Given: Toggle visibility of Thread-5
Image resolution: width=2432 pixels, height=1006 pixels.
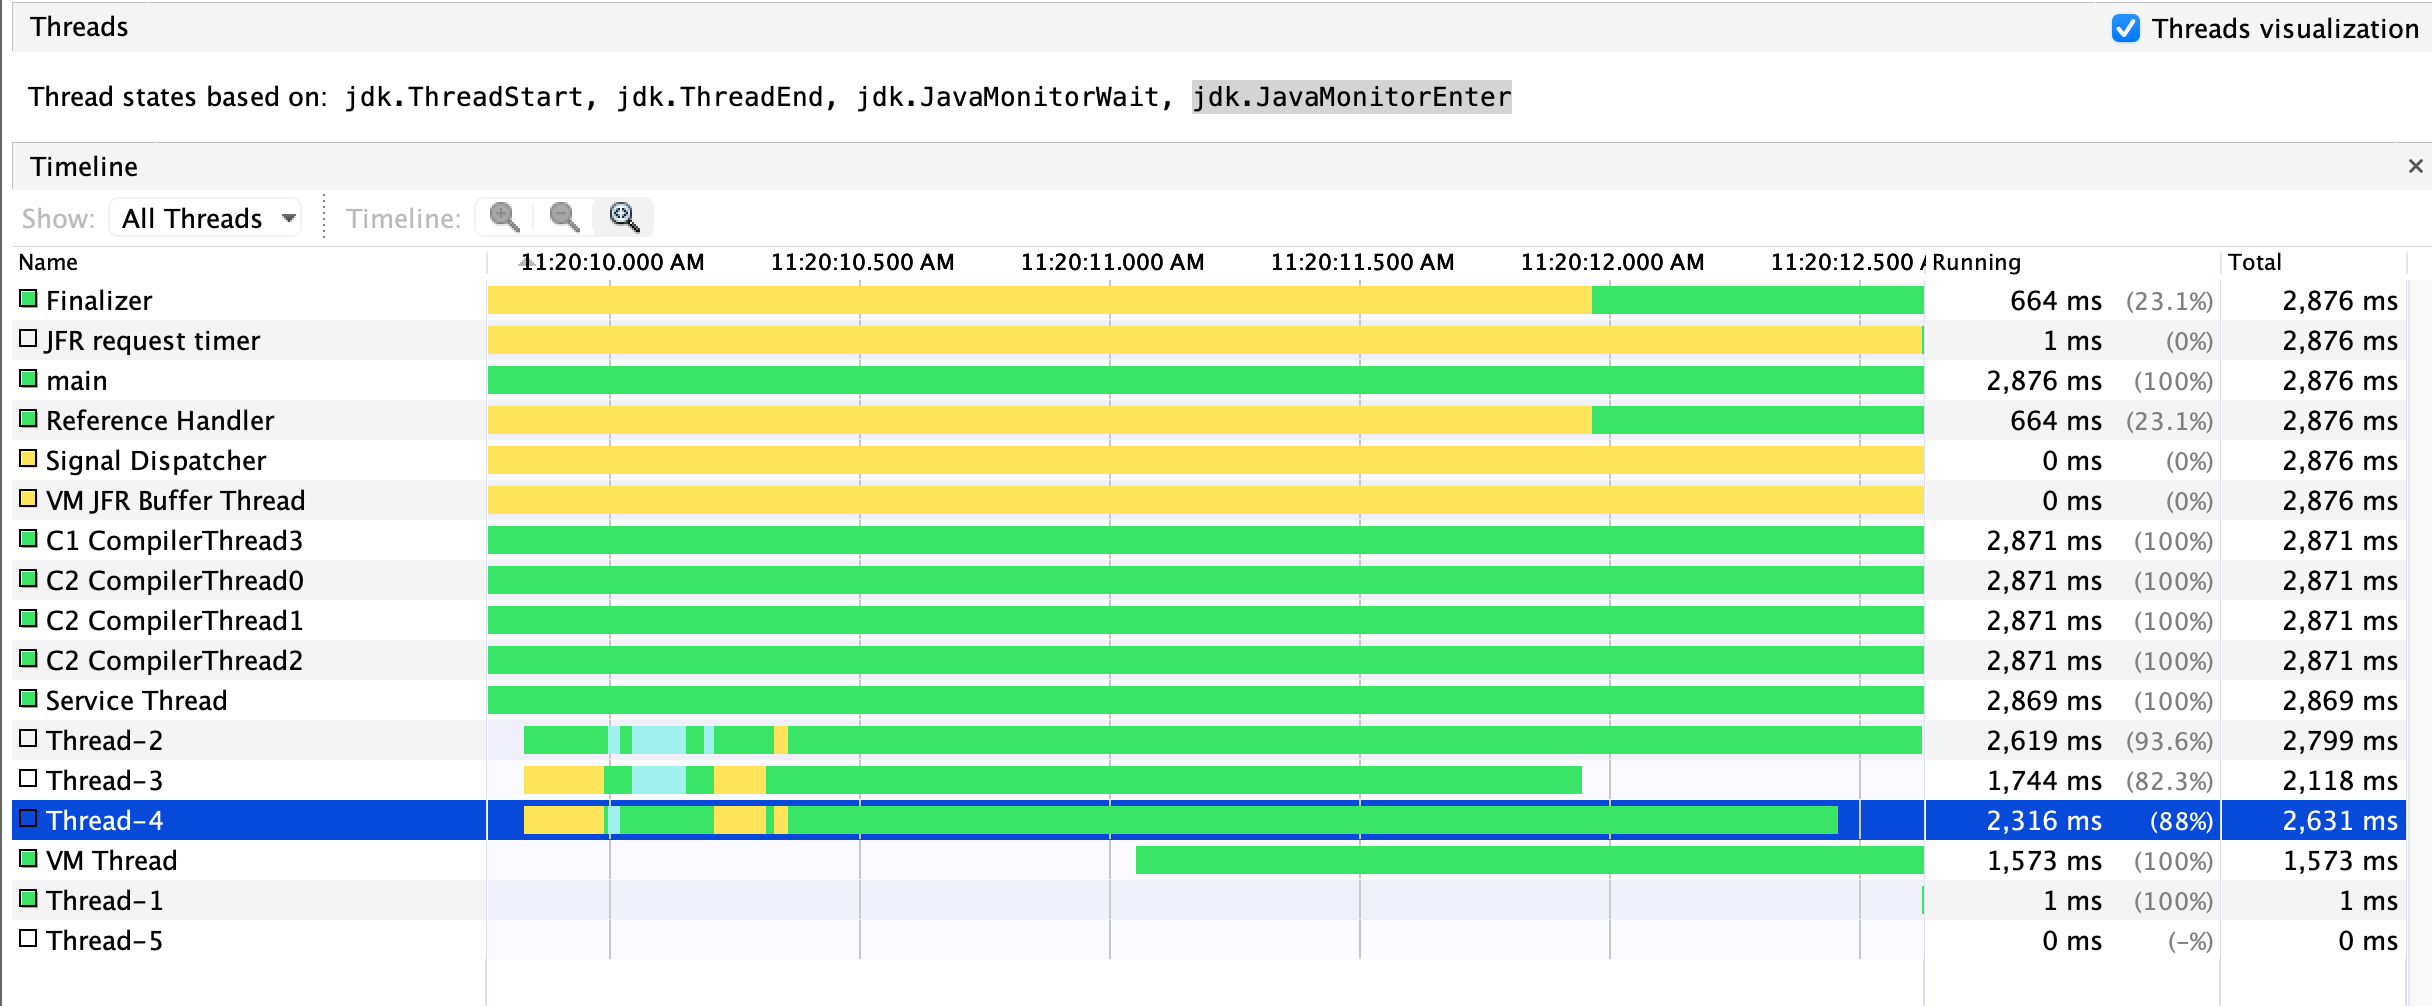Looking at the screenshot, I should tap(27, 938).
